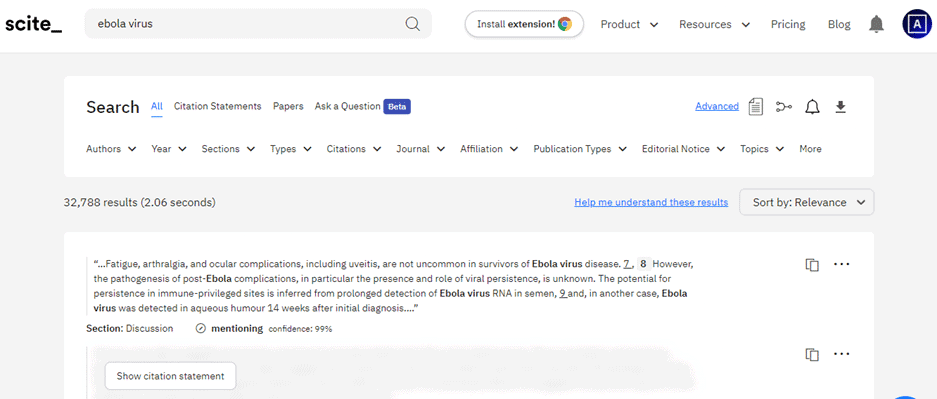Screen dimensions: 937x399
Task: Open reference 7 in the citation text
Action: 627,263
